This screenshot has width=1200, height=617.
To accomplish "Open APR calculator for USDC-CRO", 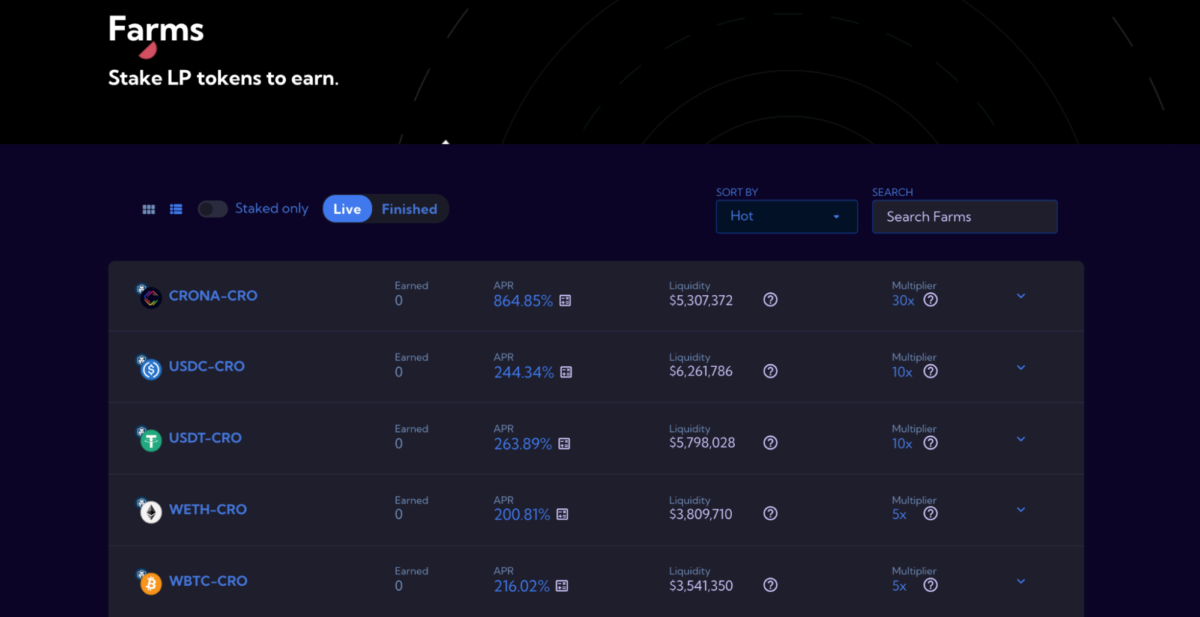I will click(x=565, y=372).
